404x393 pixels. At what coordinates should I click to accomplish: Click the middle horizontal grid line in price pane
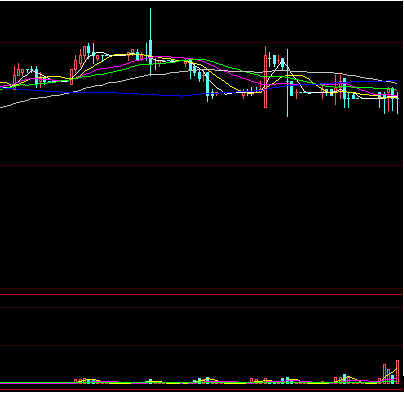point(202,165)
